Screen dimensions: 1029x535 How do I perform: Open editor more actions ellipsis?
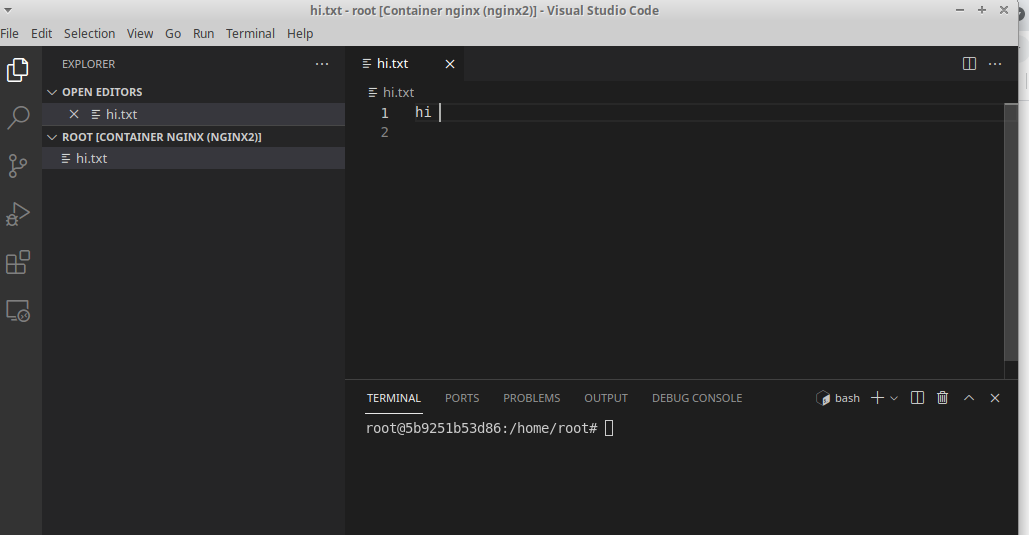(x=995, y=64)
